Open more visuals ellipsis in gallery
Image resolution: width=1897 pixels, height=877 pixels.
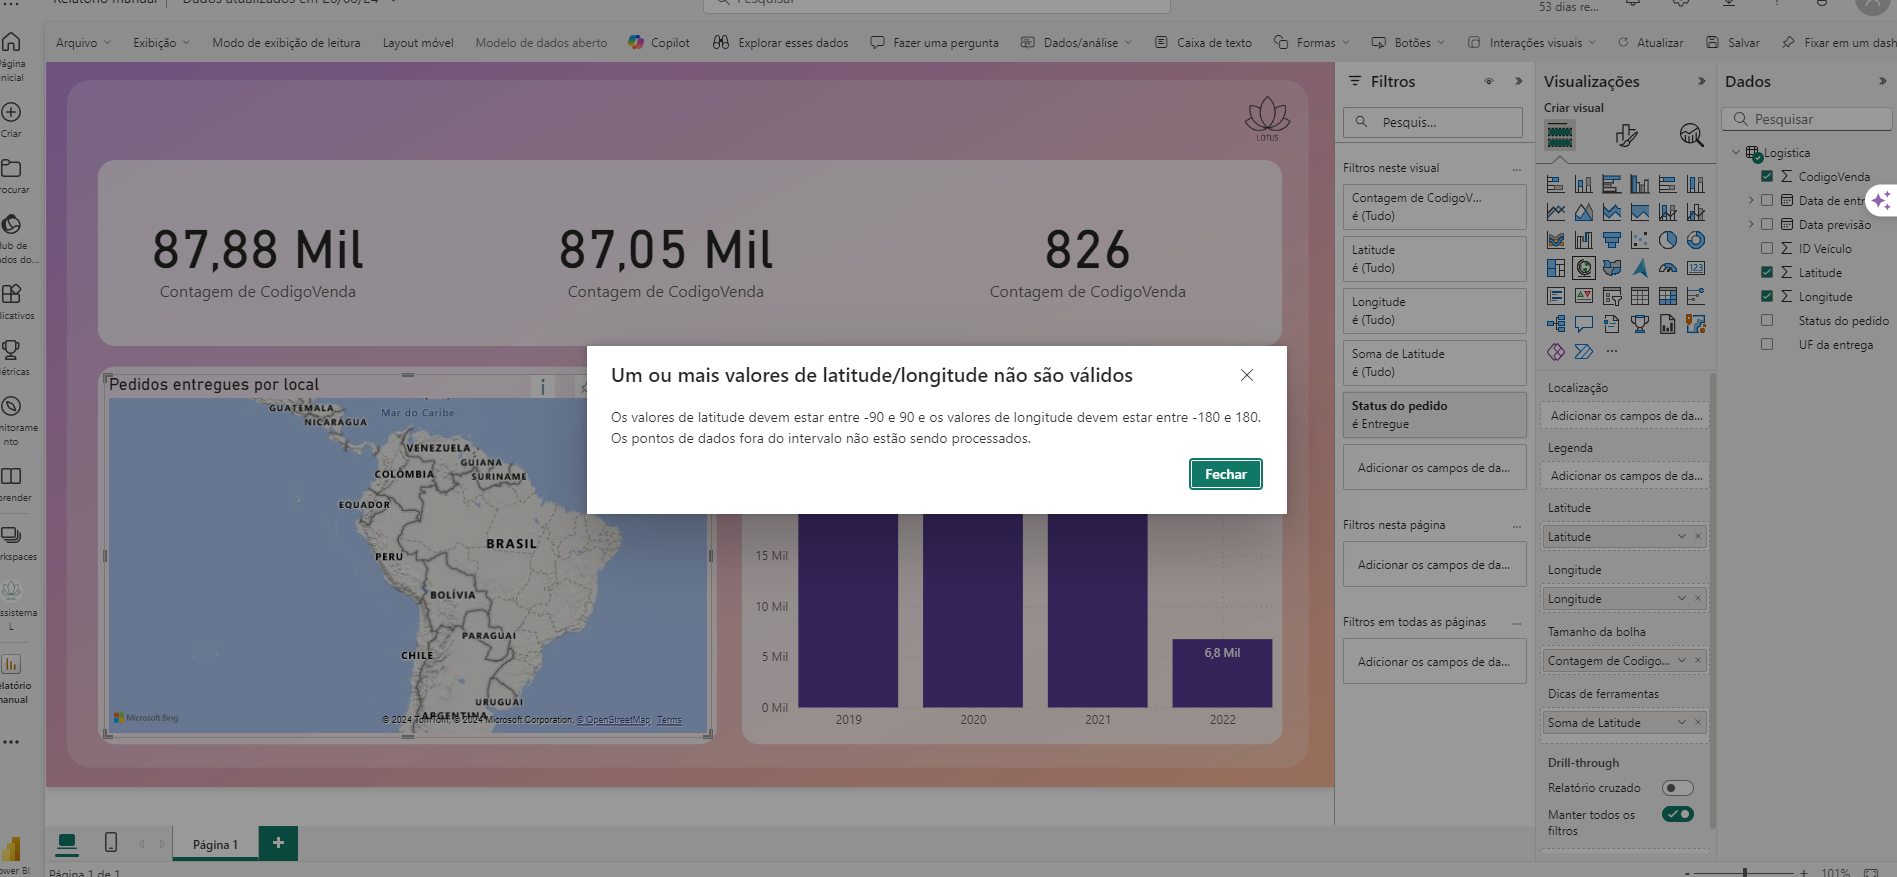[1611, 352]
